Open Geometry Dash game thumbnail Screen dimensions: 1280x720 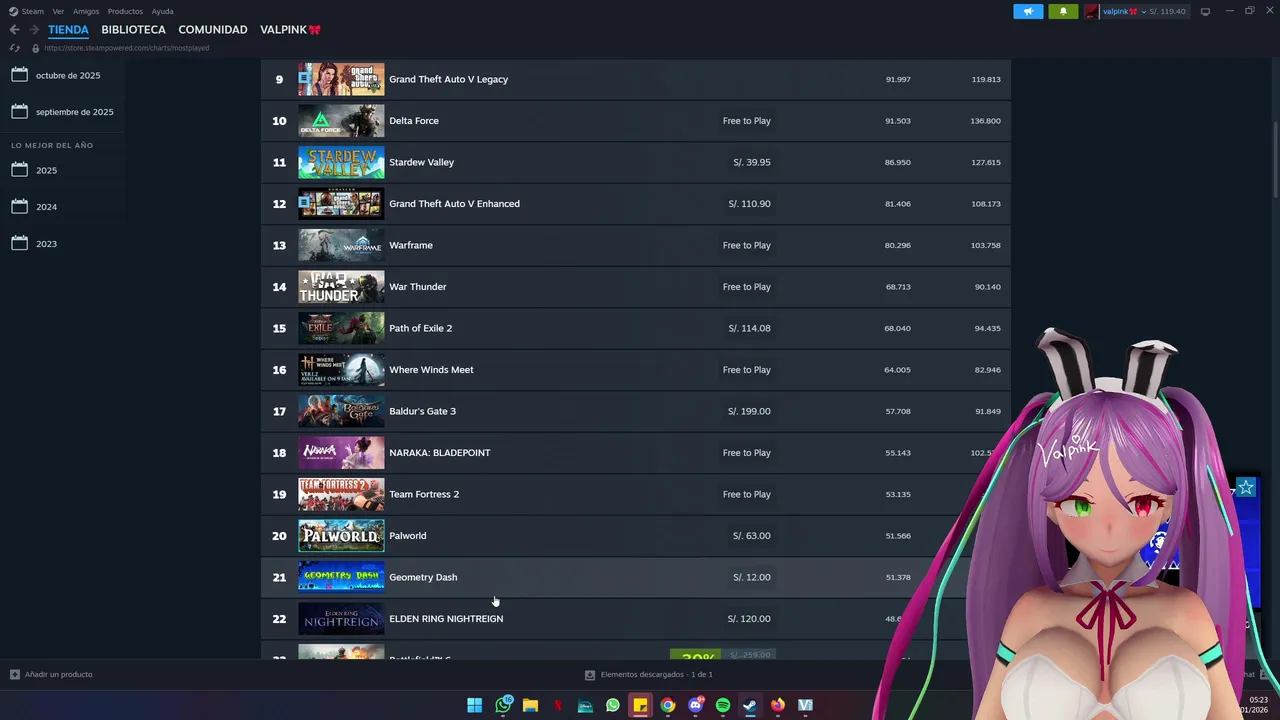341,577
